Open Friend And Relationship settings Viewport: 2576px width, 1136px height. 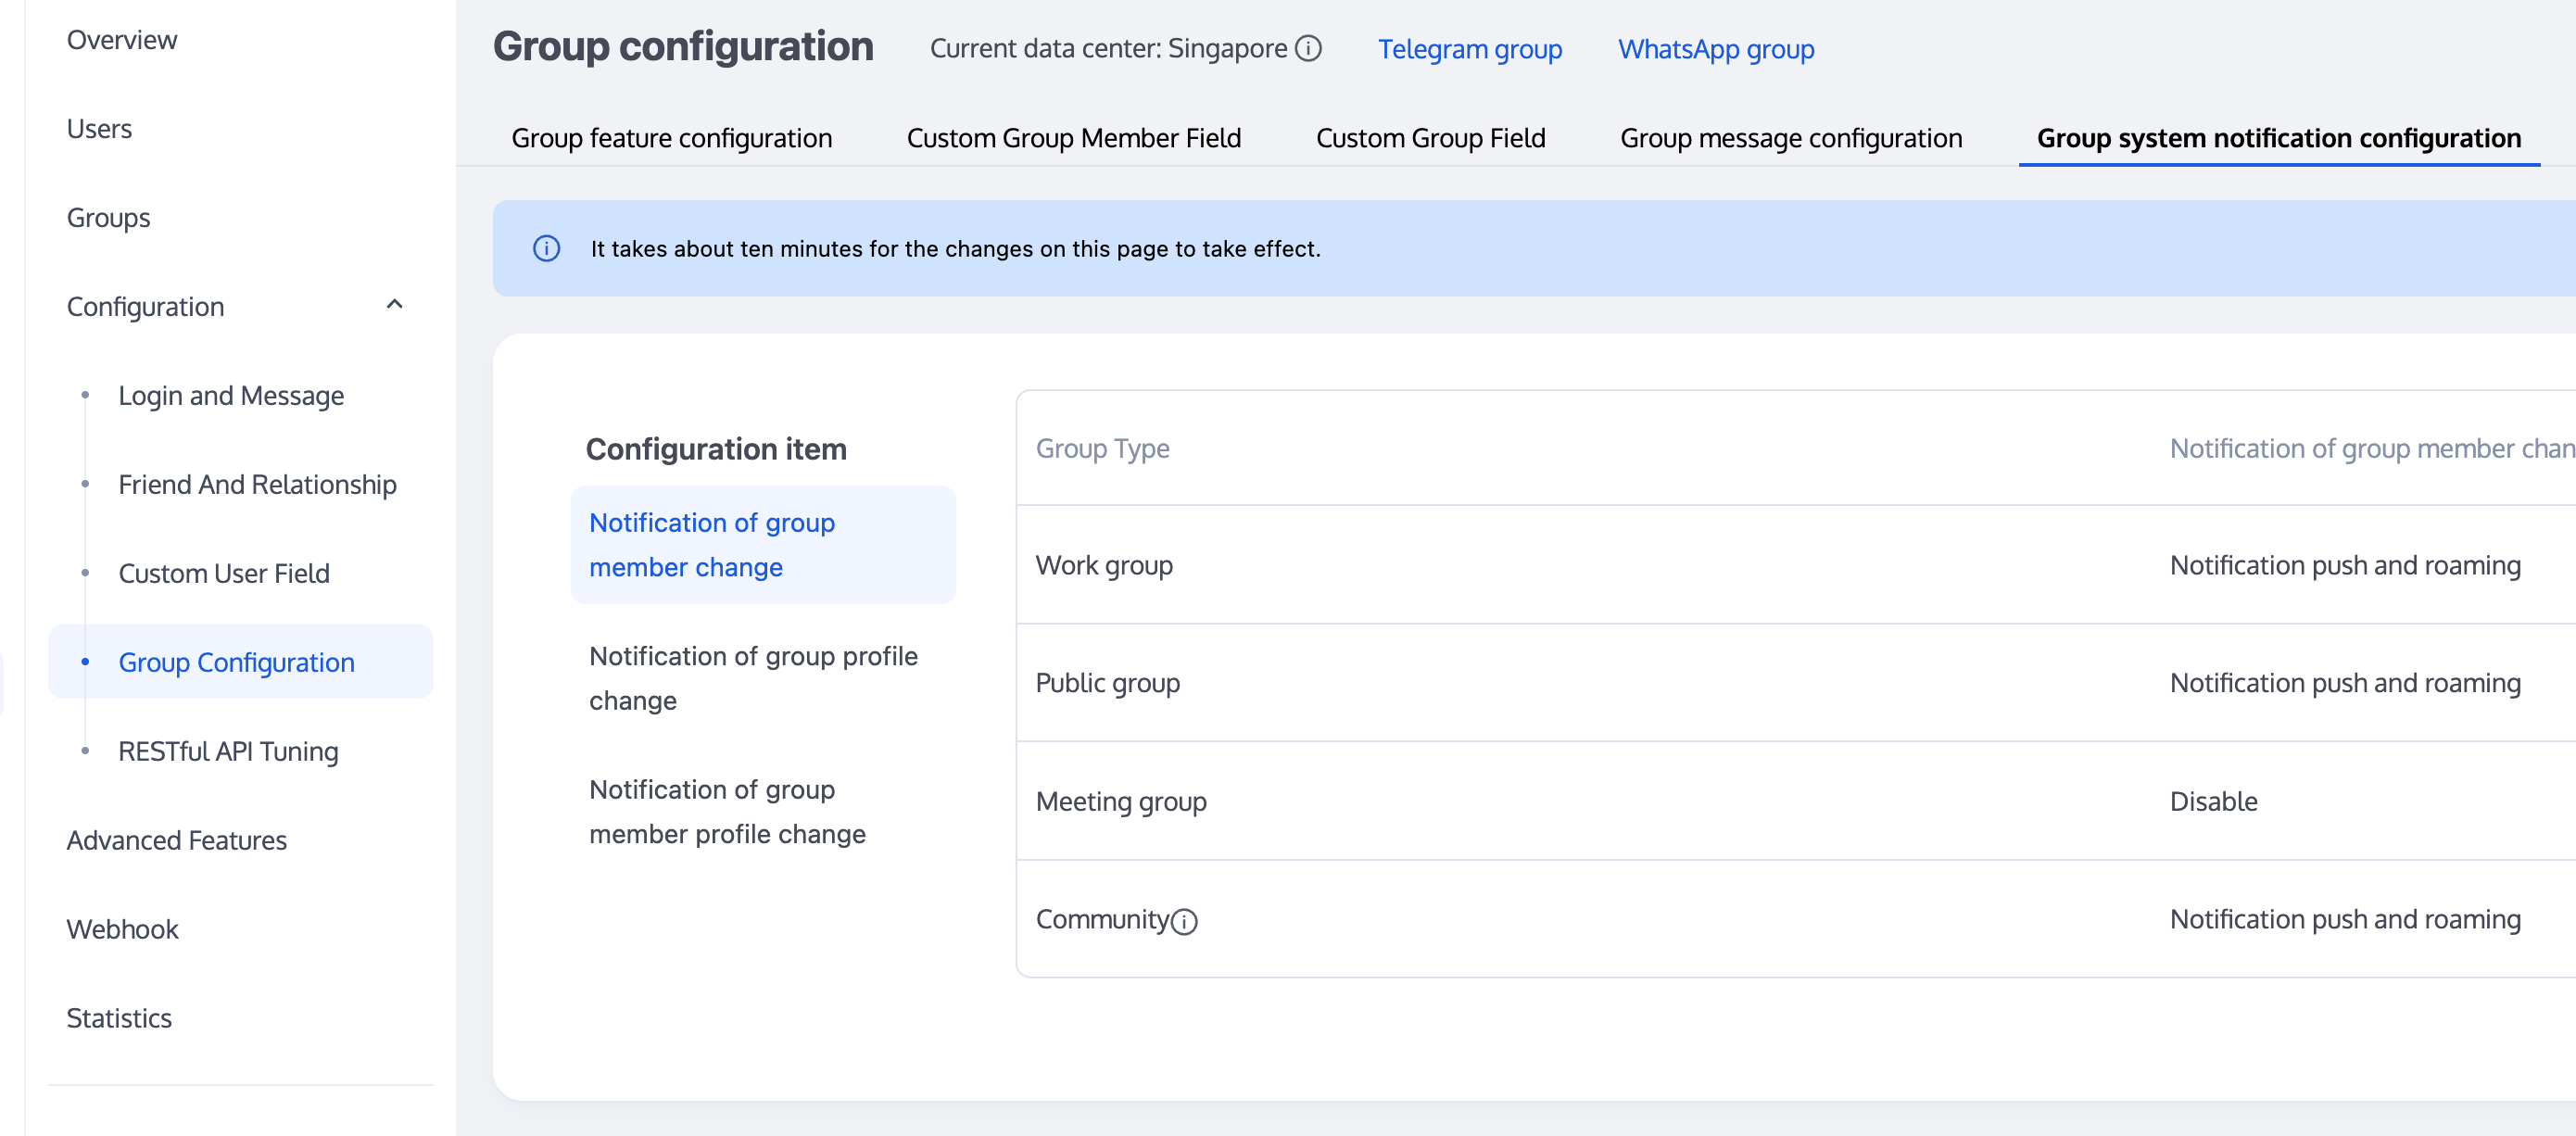pos(257,484)
